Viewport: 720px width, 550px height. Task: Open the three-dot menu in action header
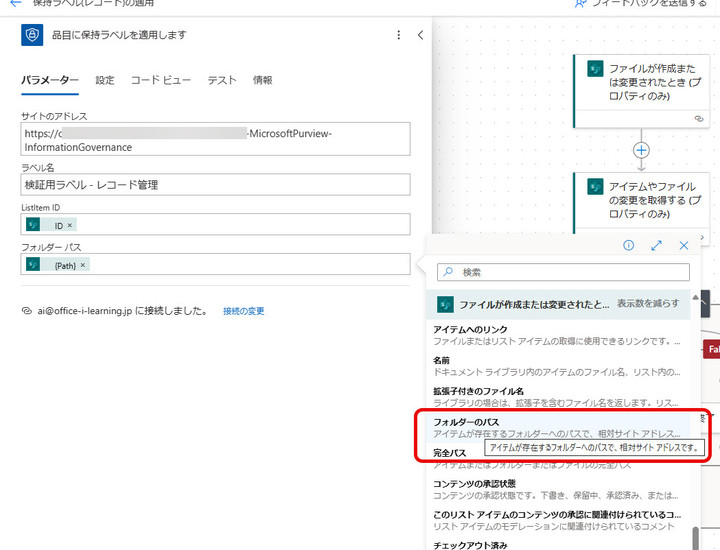point(399,35)
